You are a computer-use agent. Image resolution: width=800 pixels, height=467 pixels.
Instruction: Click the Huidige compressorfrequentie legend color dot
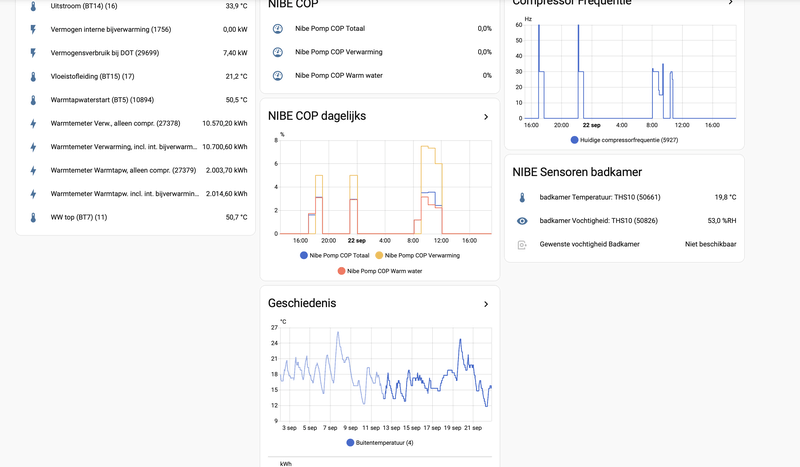point(575,140)
